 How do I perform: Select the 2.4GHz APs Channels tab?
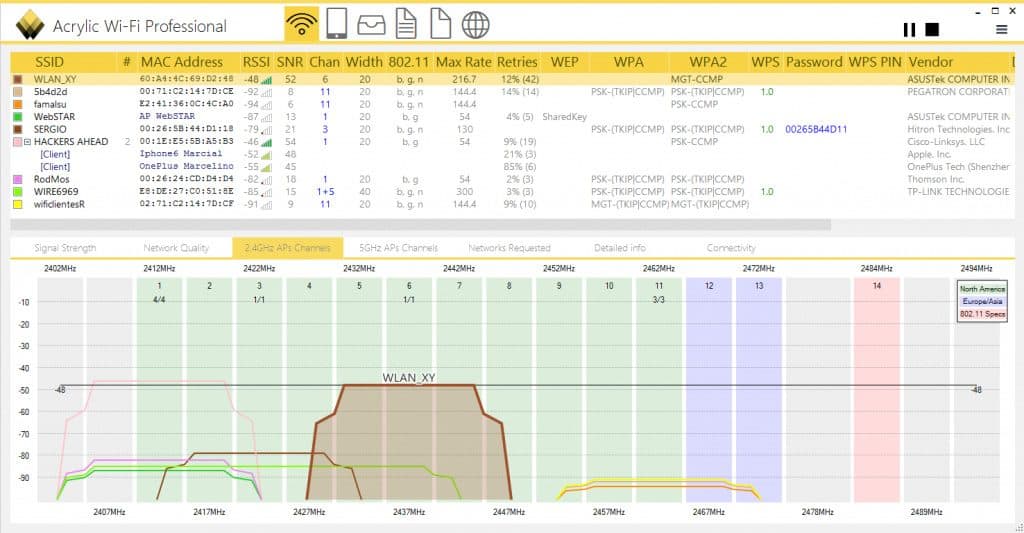click(x=287, y=248)
